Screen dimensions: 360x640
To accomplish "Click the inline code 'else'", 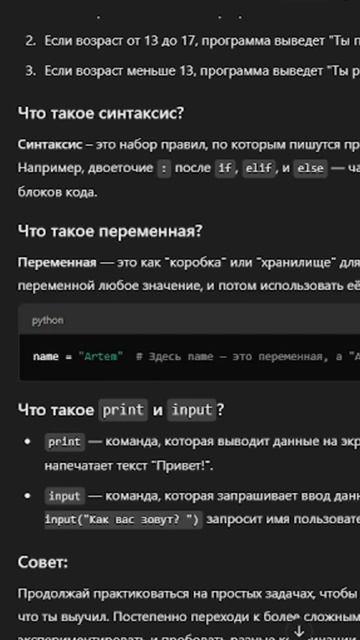I will pos(311,168).
